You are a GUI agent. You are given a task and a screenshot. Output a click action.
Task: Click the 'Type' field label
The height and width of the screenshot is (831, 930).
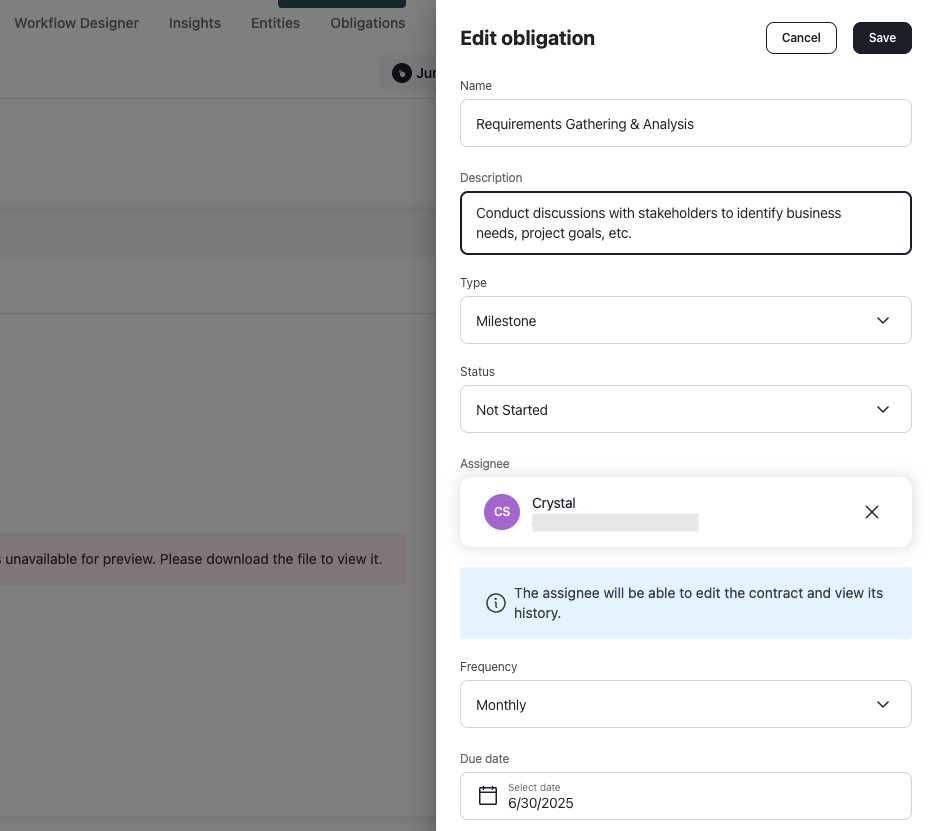[473, 283]
